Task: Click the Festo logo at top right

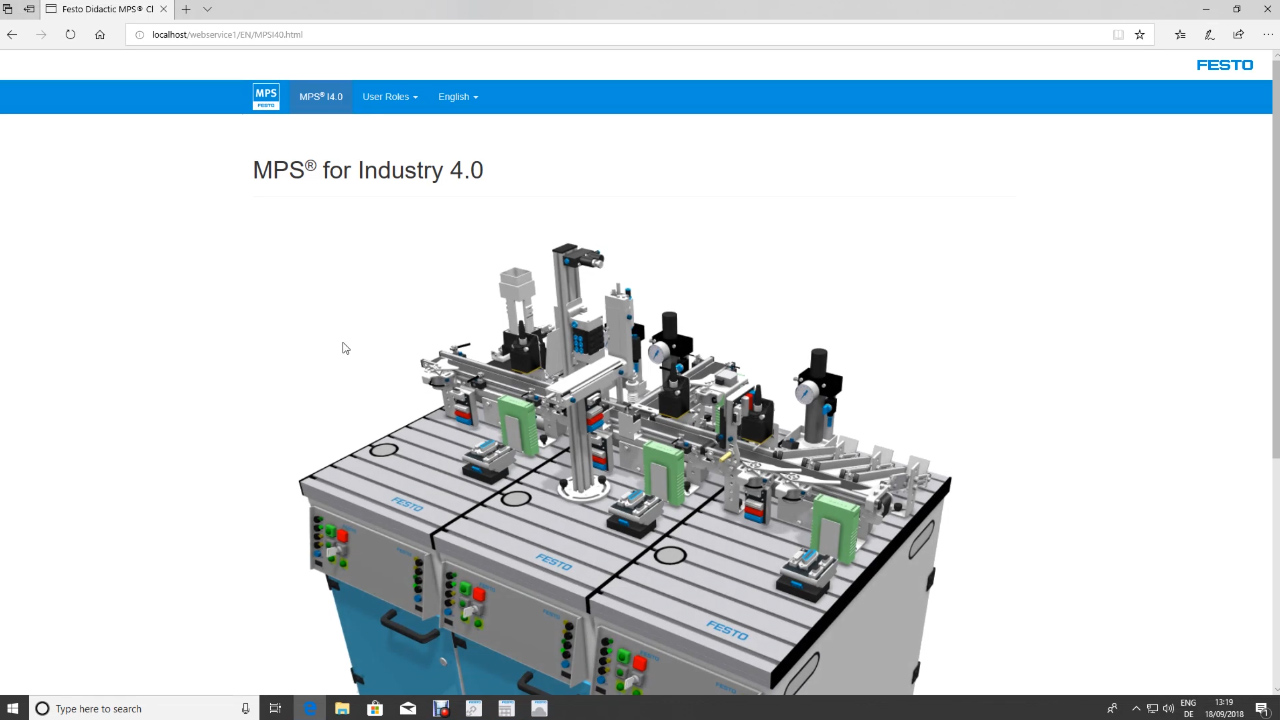Action: tap(1224, 65)
